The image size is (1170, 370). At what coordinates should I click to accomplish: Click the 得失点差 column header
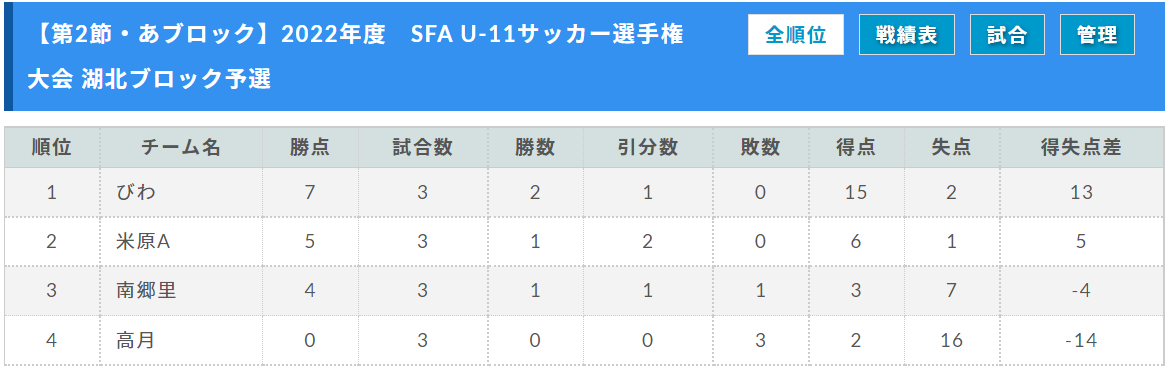(x=1081, y=148)
